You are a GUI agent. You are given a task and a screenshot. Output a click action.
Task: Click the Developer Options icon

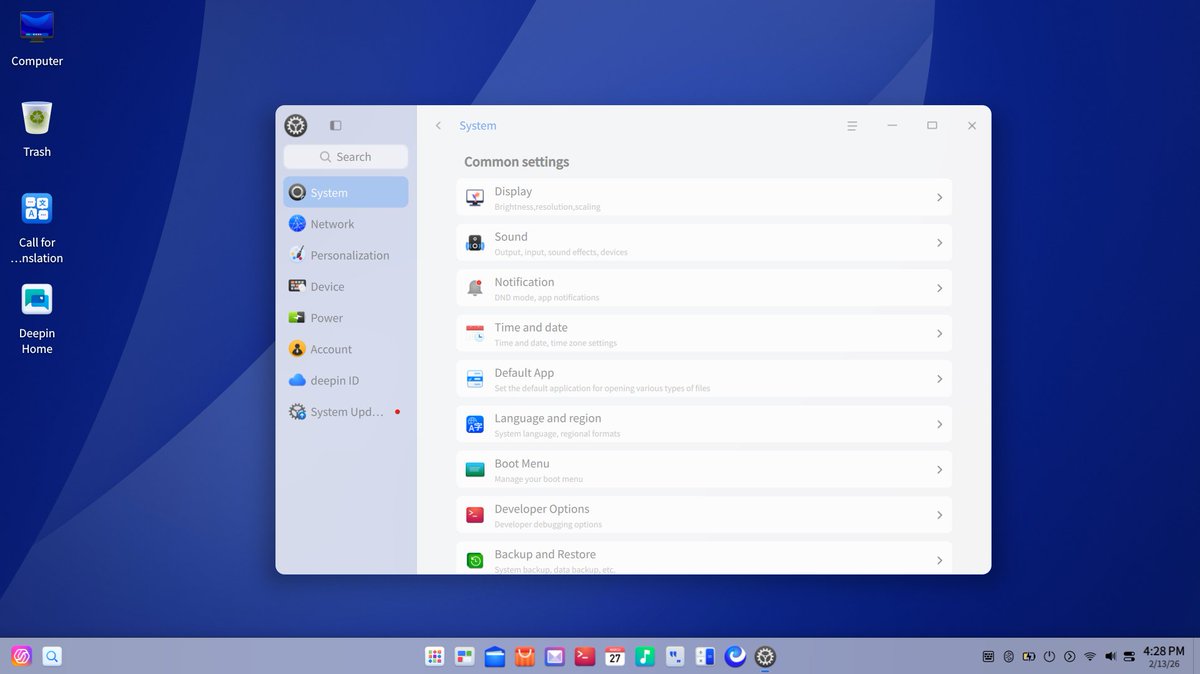pos(474,514)
